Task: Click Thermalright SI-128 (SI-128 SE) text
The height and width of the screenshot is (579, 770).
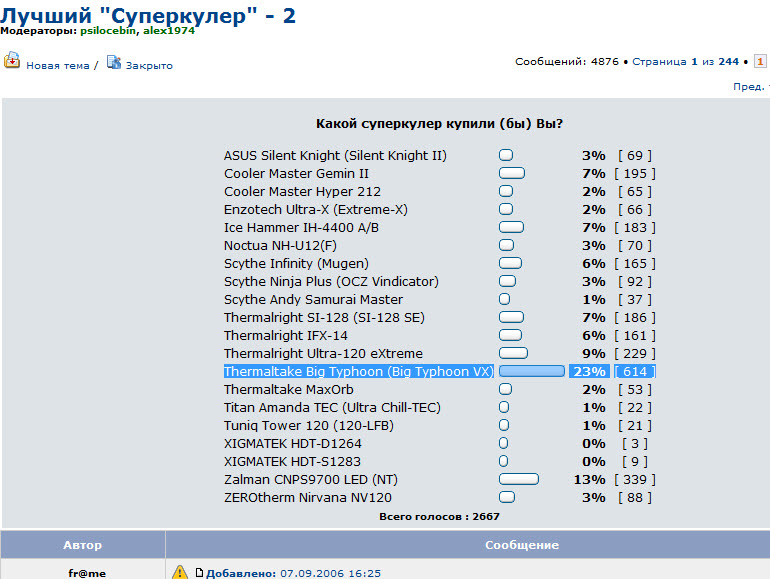Action: point(324,318)
